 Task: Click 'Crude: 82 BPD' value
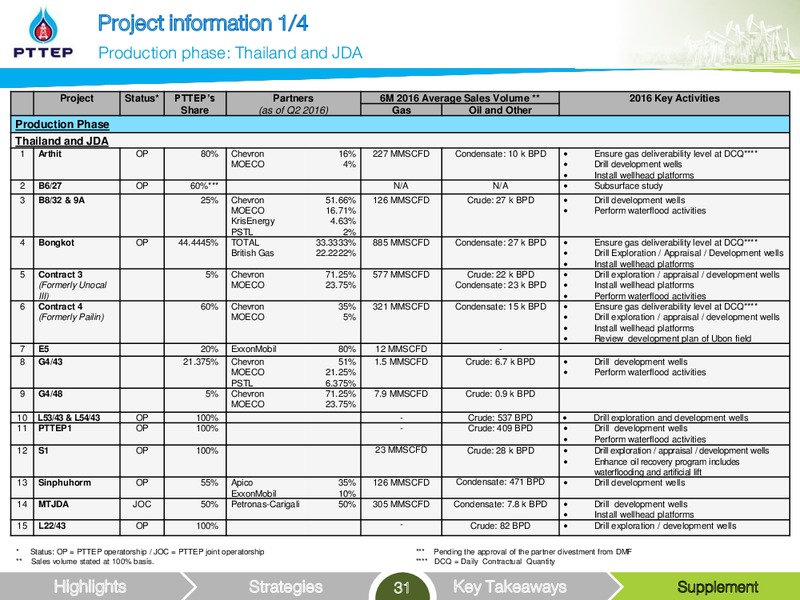pos(500,526)
